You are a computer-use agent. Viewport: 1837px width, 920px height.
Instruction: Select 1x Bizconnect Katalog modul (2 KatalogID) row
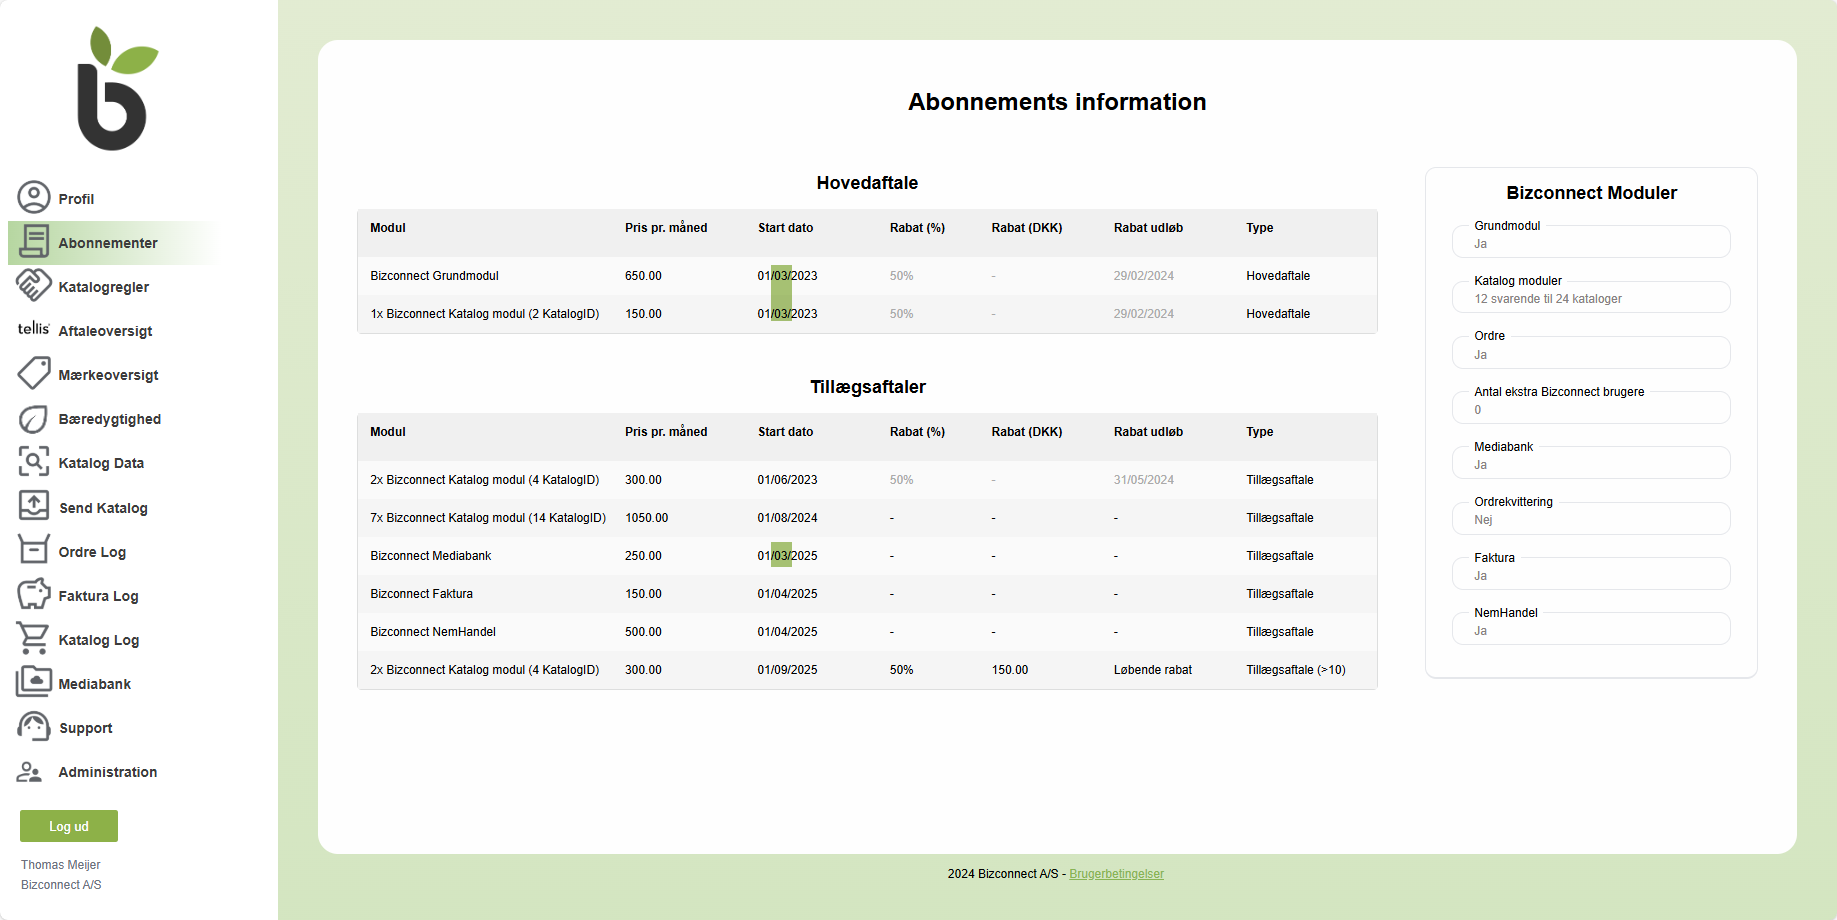point(867,314)
